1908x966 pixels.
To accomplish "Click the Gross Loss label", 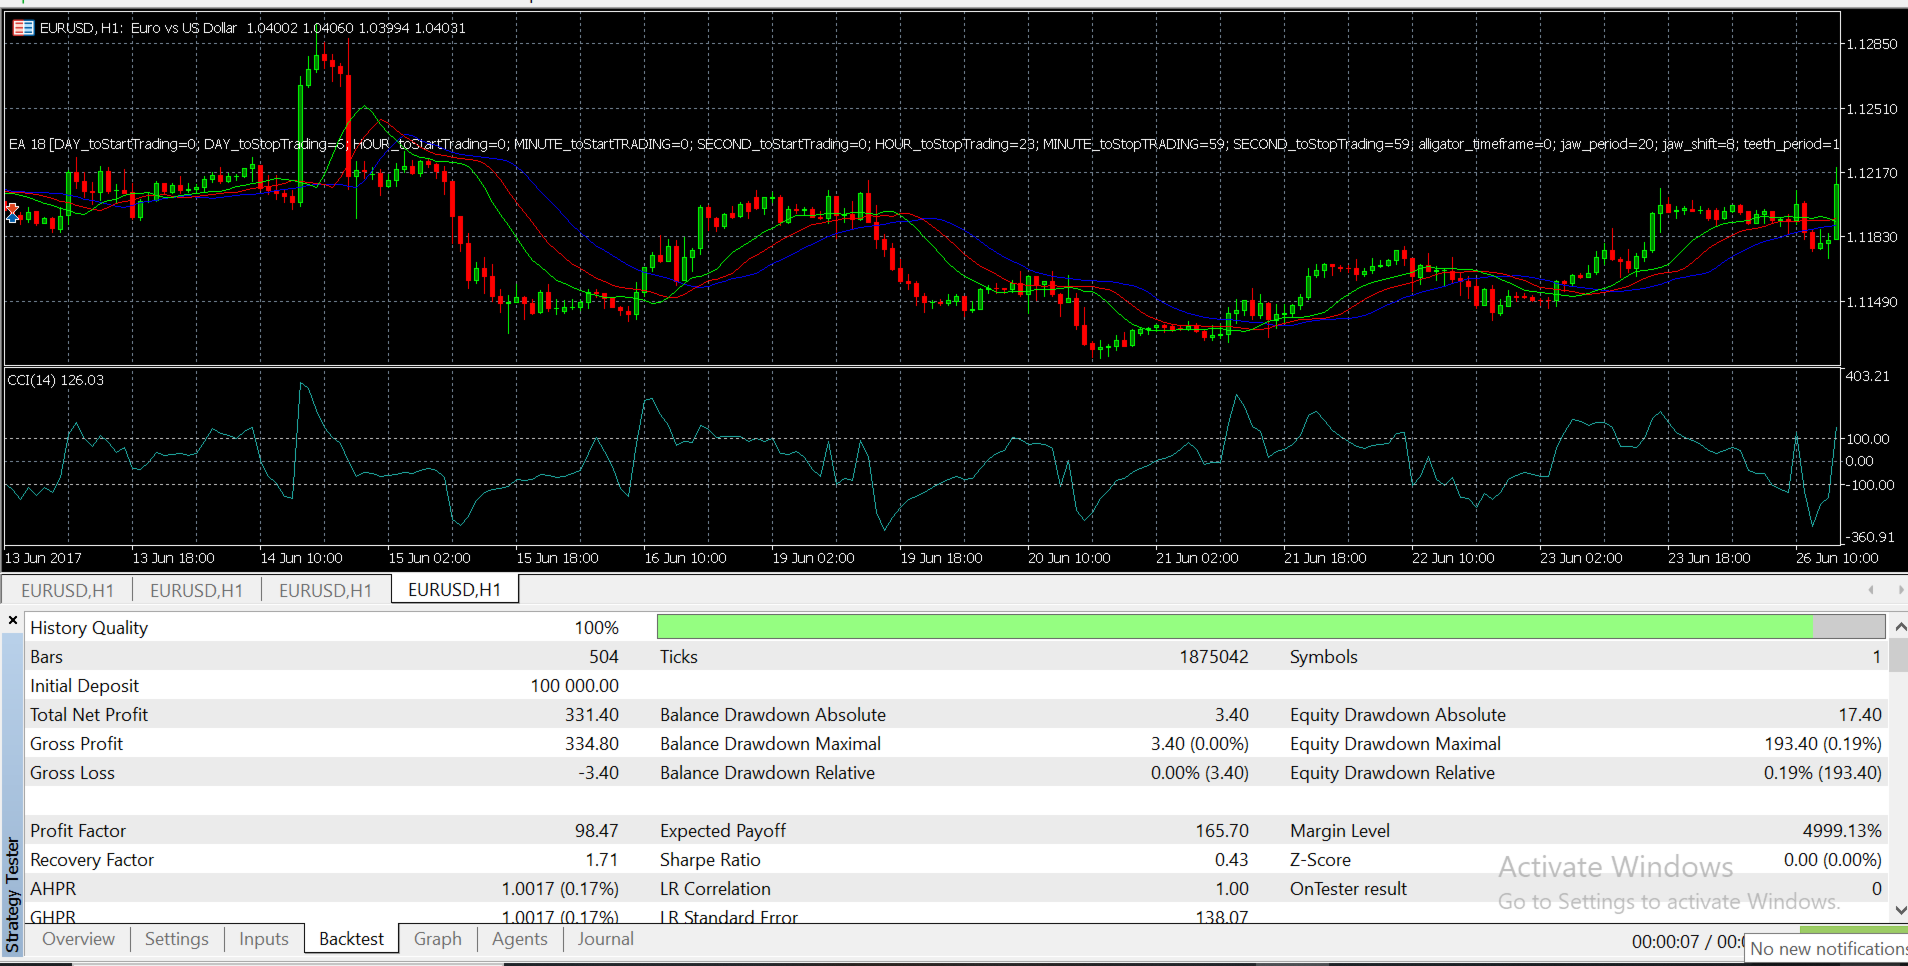I will [x=73, y=773].
